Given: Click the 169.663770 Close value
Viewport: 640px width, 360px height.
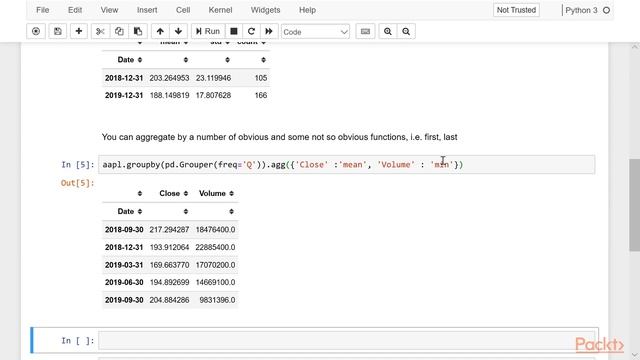Looking at the screenshot, I should tap(169, 265).
